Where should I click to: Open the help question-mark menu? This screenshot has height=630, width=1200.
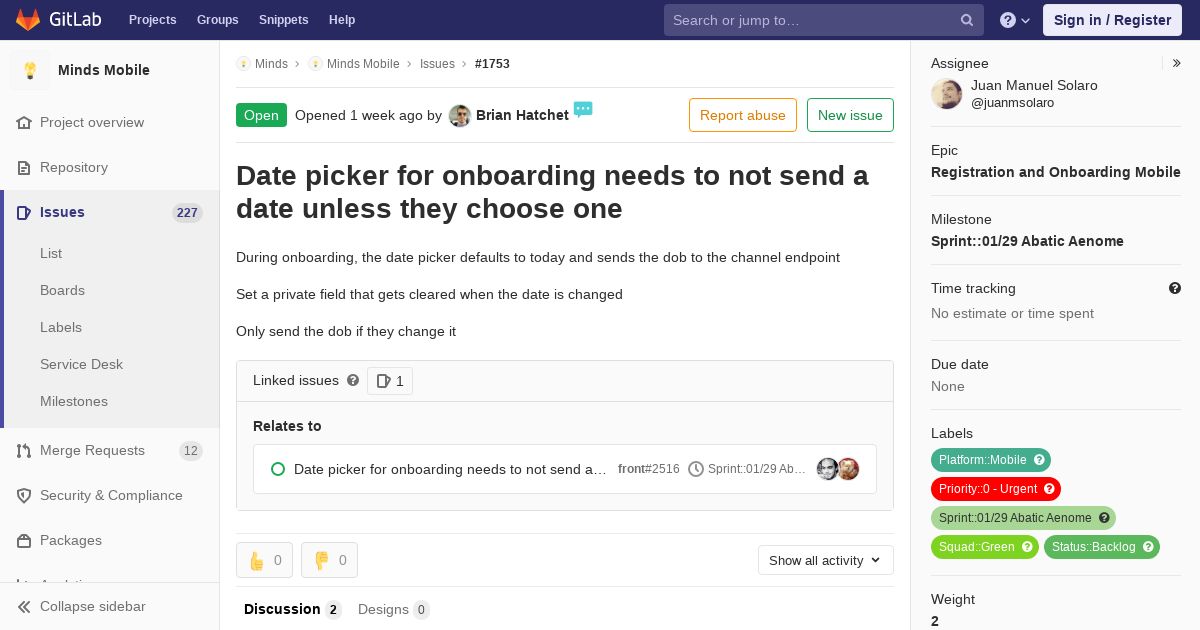point(1015,20)
